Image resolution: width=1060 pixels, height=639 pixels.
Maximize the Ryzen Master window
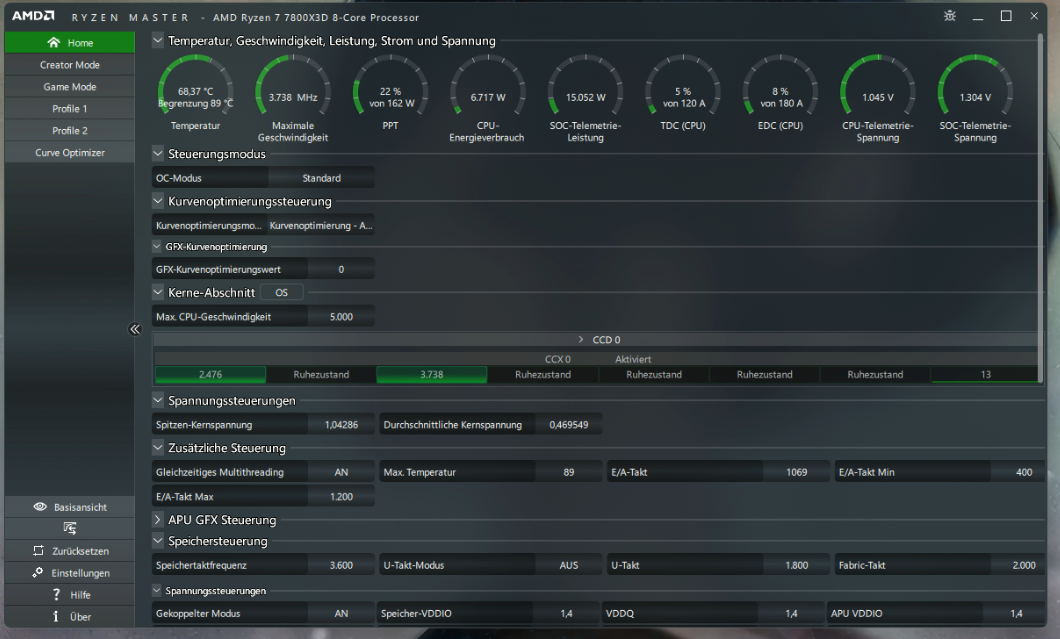point(1006,16)
